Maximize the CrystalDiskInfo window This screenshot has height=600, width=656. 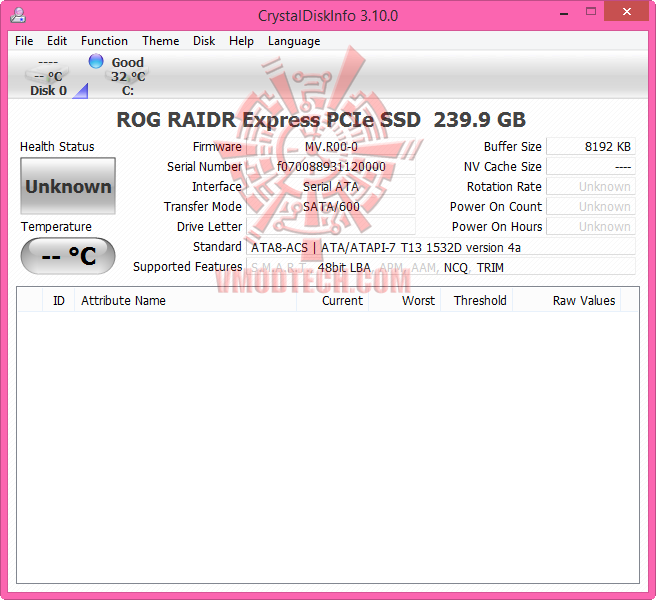click(x=591, y=12)
